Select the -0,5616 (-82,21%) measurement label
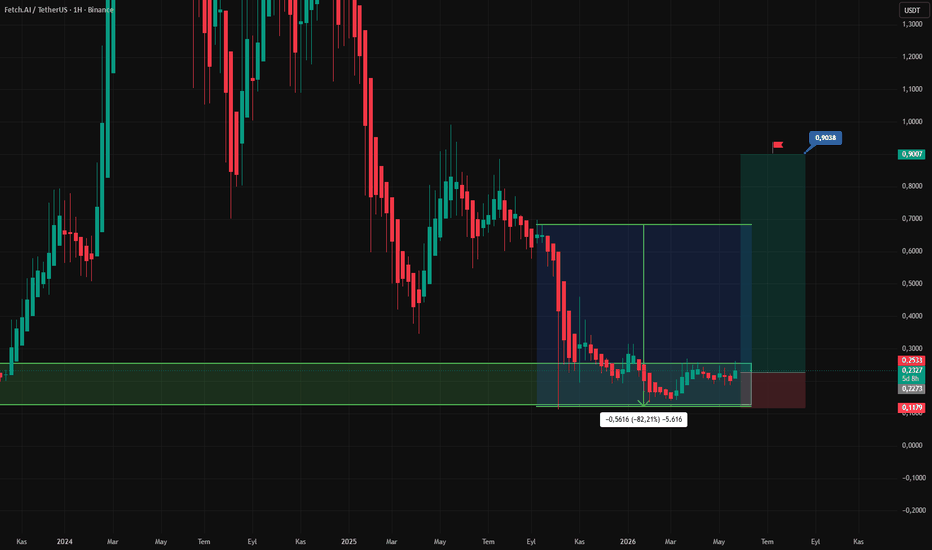Screen dimensions: 932x550 pyautogui.click(x=643, y=420)
